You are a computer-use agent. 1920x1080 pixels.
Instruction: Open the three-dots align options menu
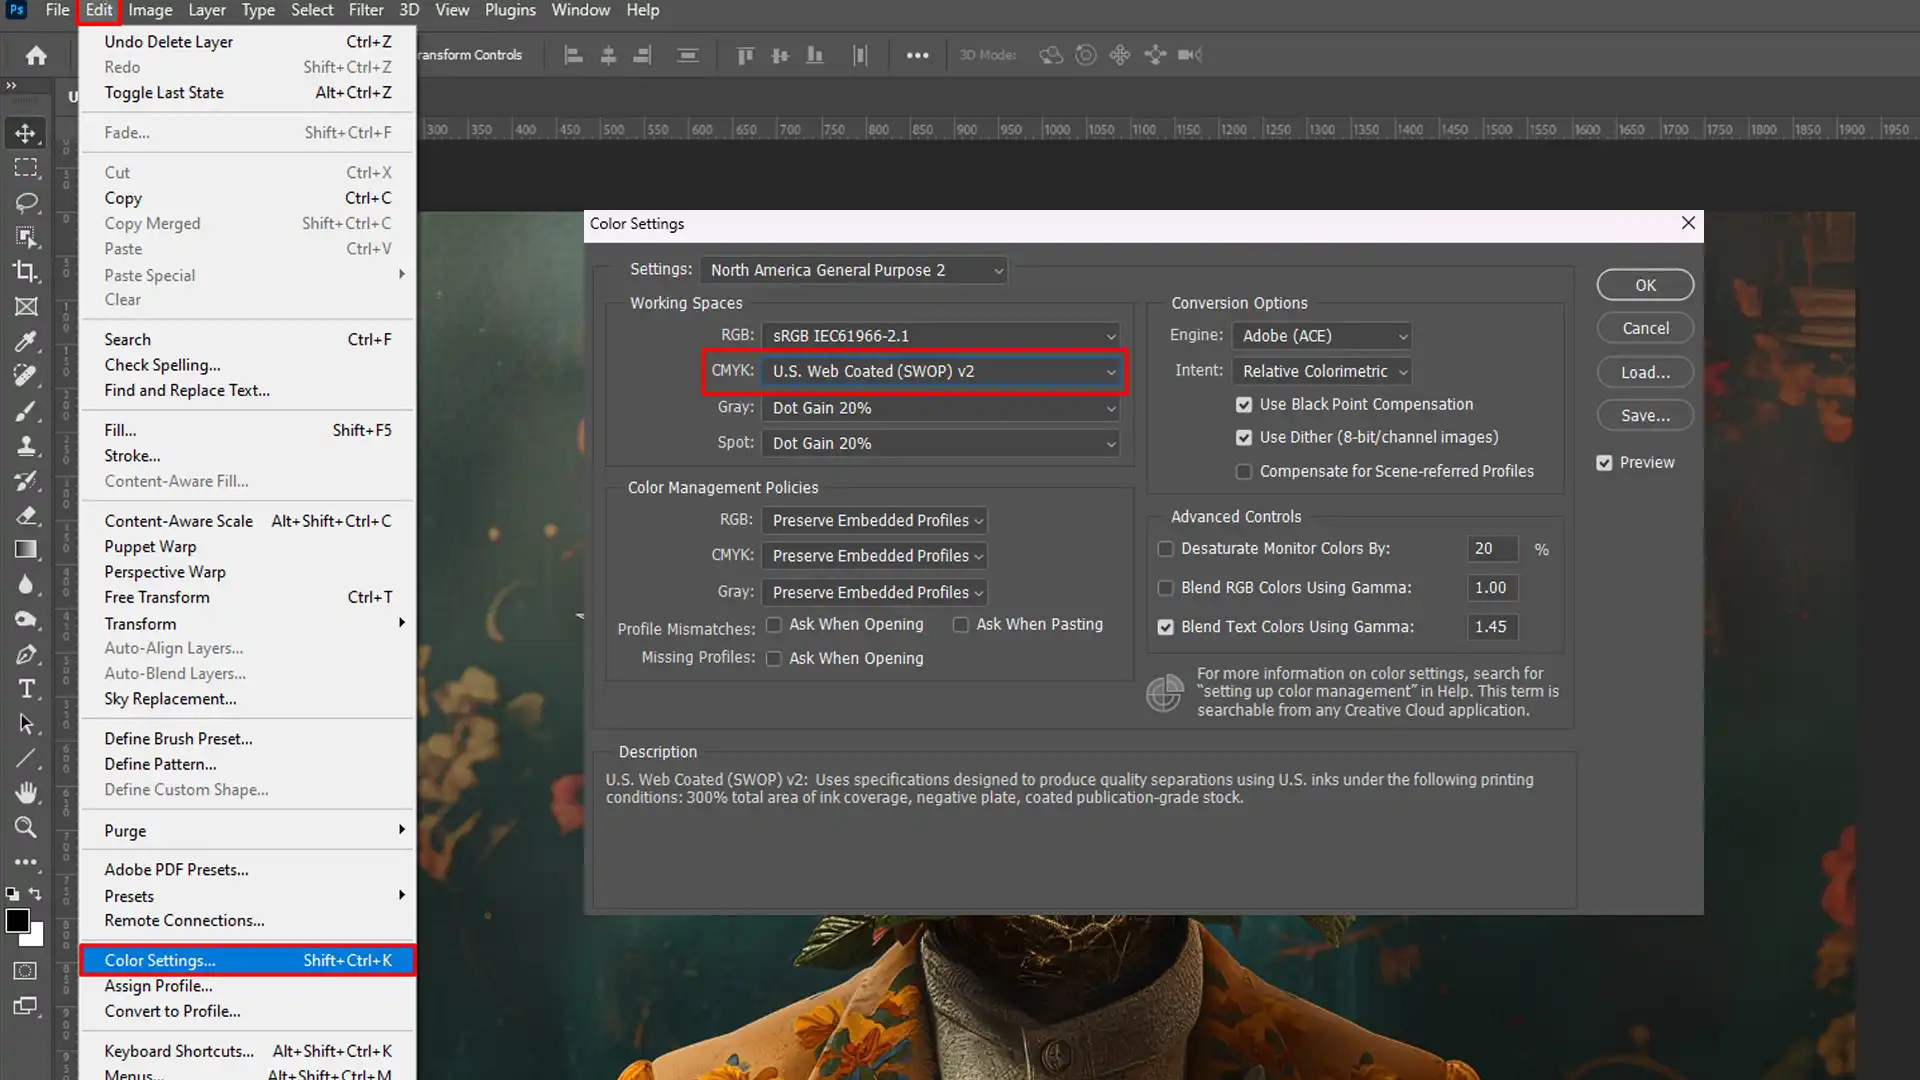click(x=917, y=55)
